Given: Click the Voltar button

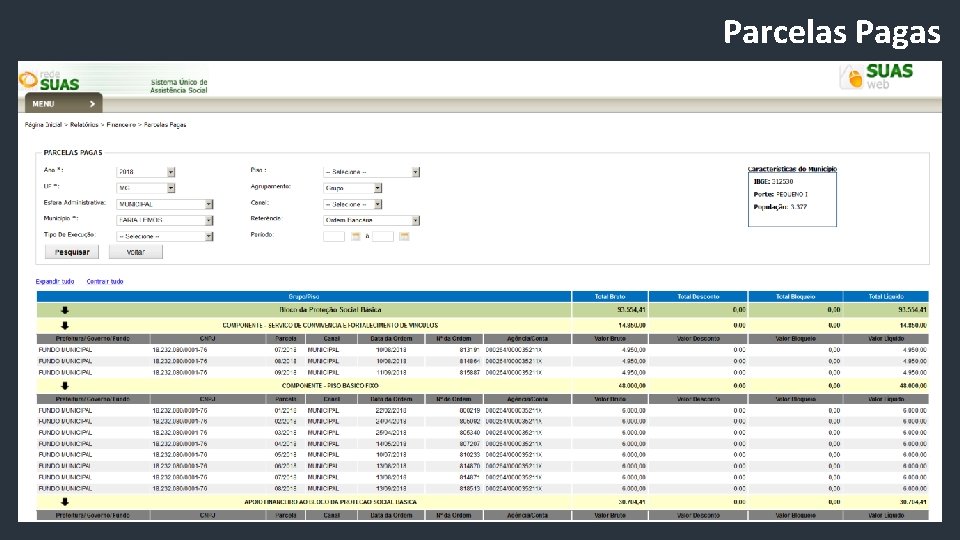Looking at the screenshot, I should pyautogui.click(x=136, y=252).
